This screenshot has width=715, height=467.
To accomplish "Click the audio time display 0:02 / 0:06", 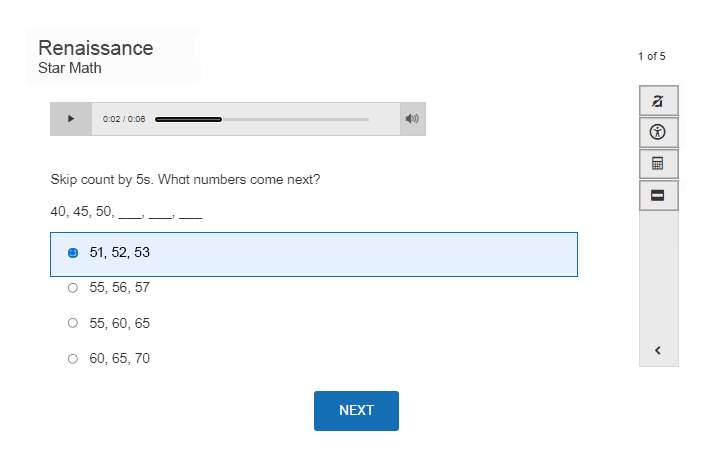I will tap(124, 119).
